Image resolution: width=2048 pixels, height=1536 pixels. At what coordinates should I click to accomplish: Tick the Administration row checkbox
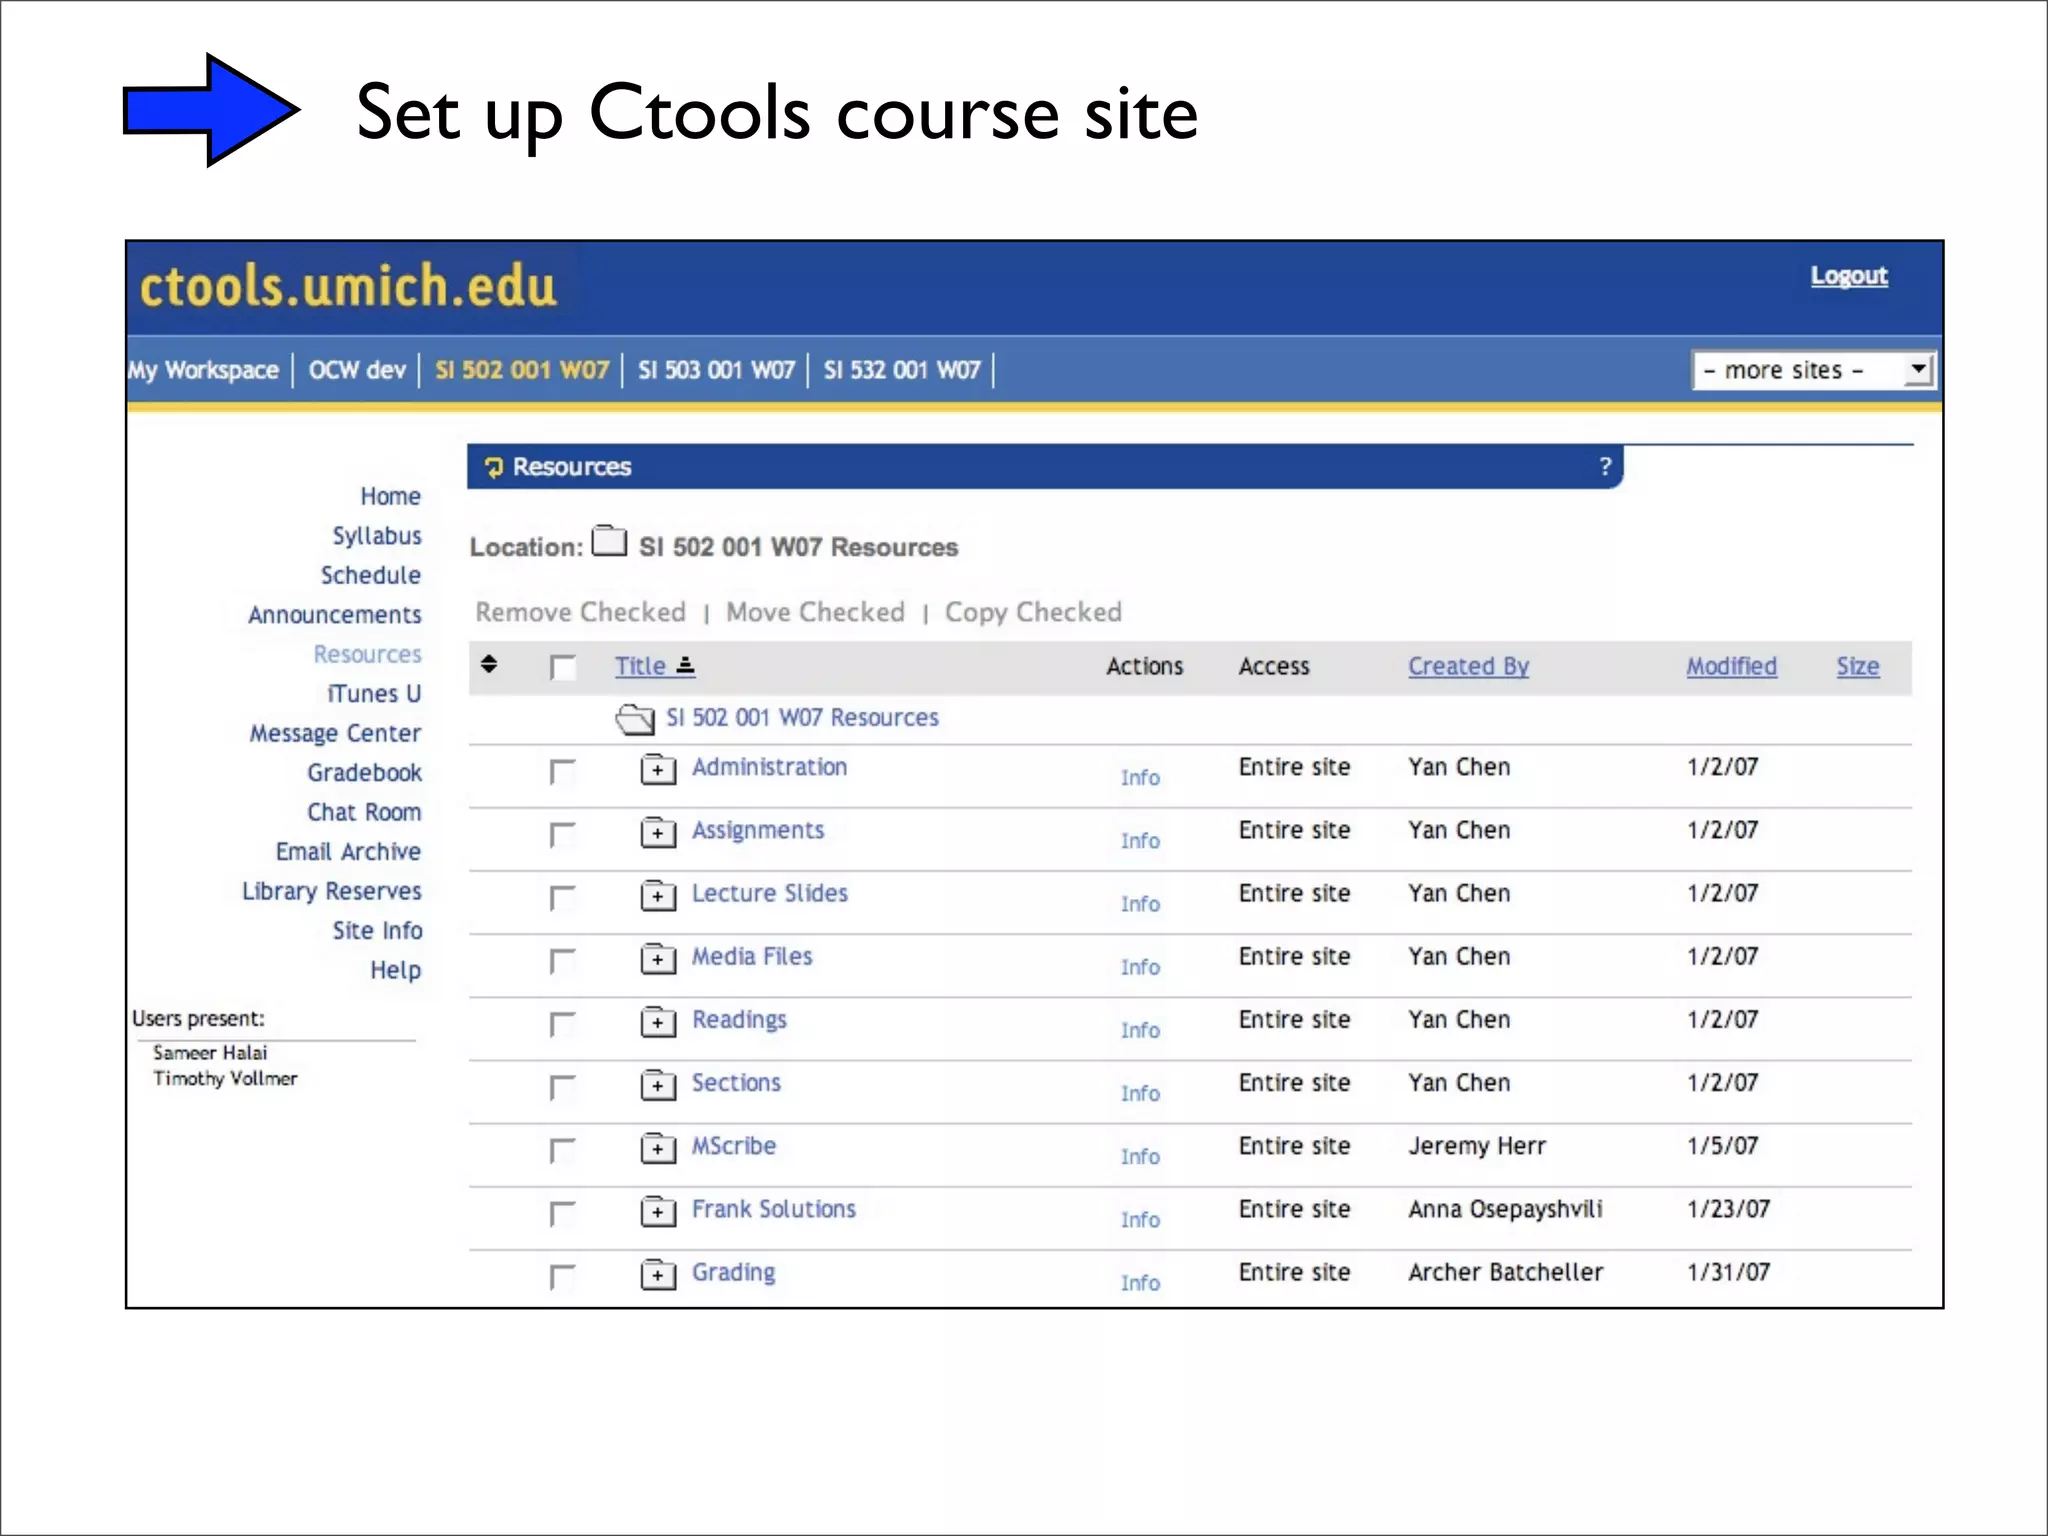click(563, 772)
